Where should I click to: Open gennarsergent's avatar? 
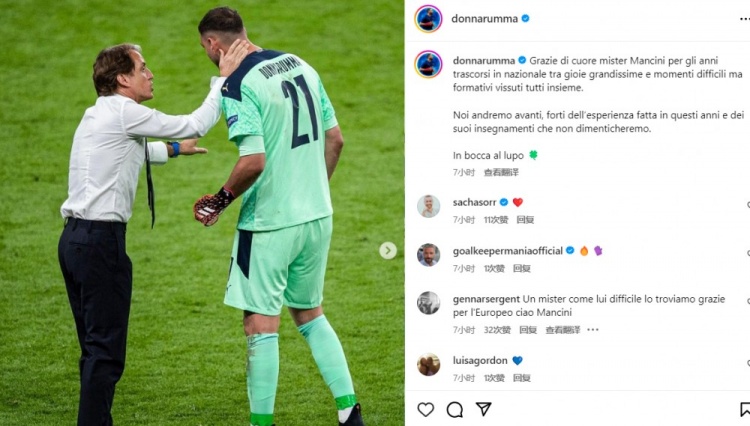point(428,303)
